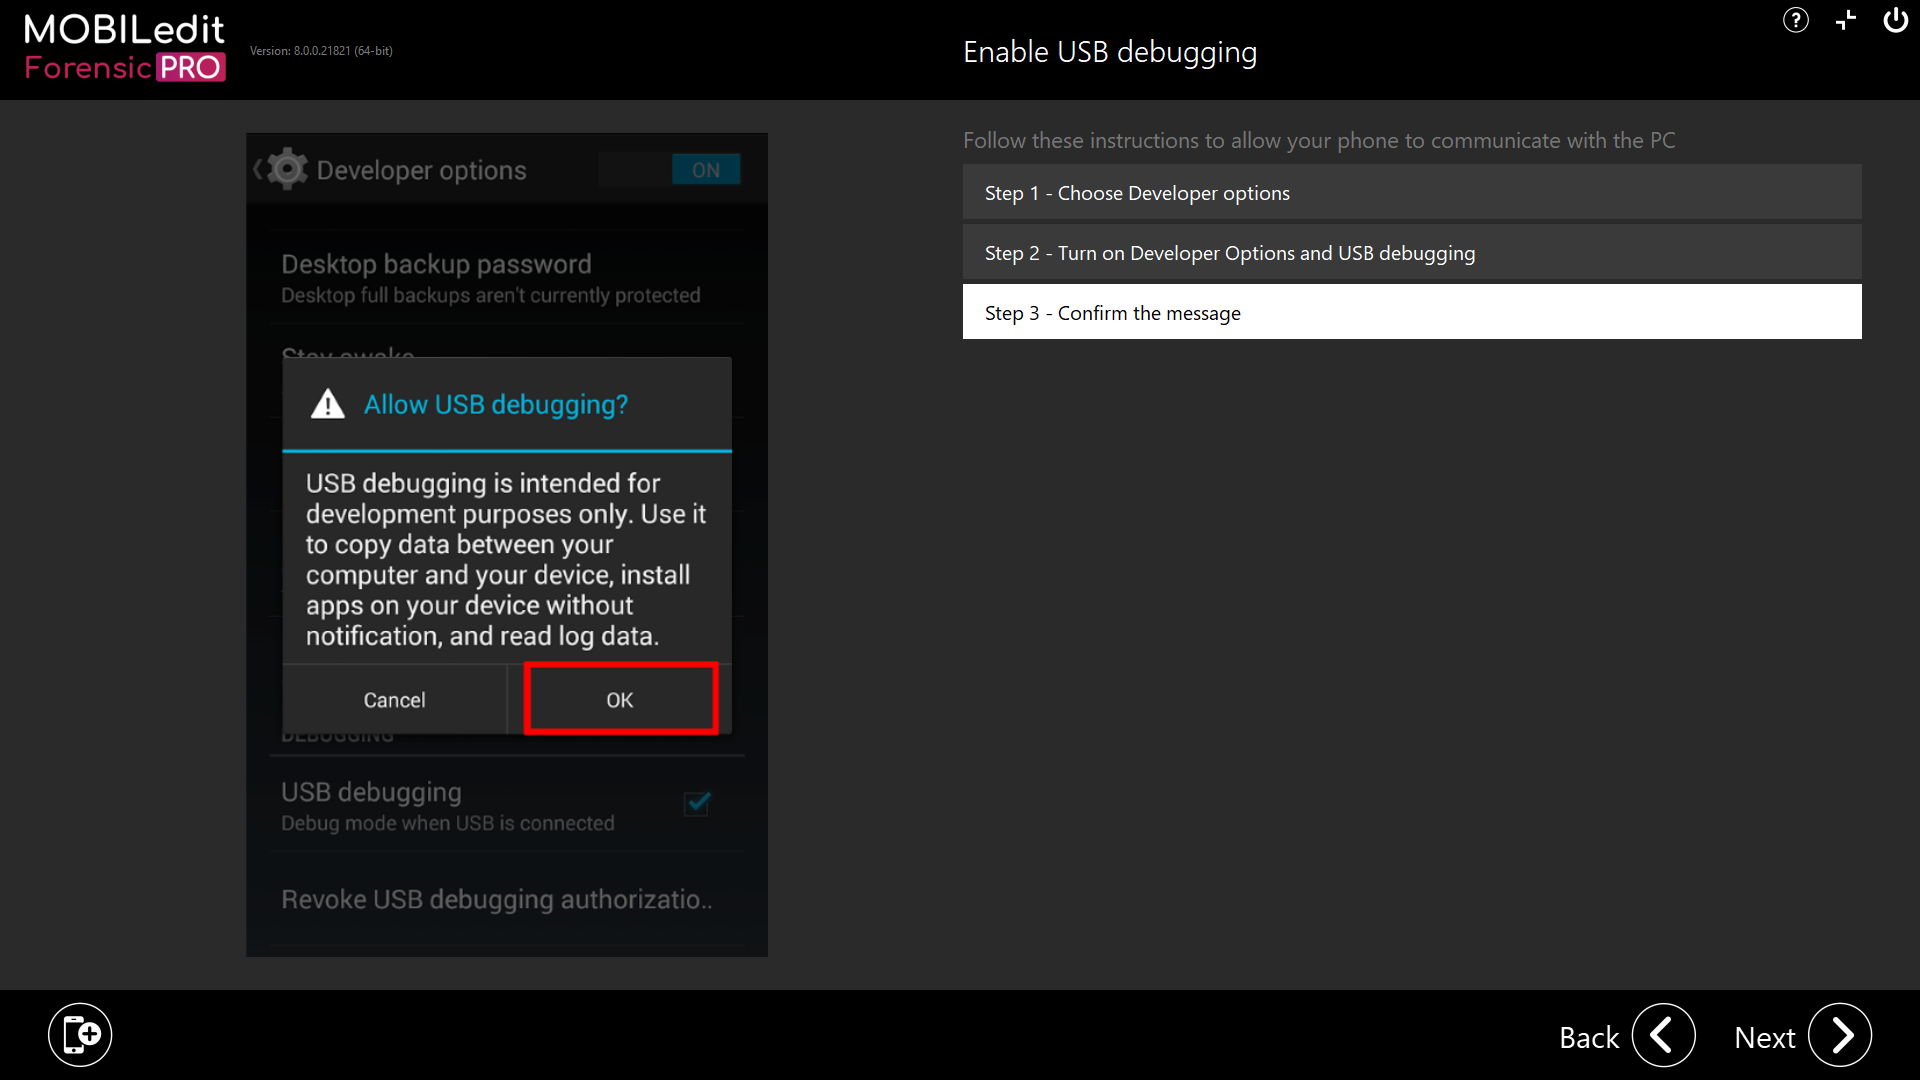
Task: Select Step 2 - Turn on Developer Options
Action: [1411, 252]
